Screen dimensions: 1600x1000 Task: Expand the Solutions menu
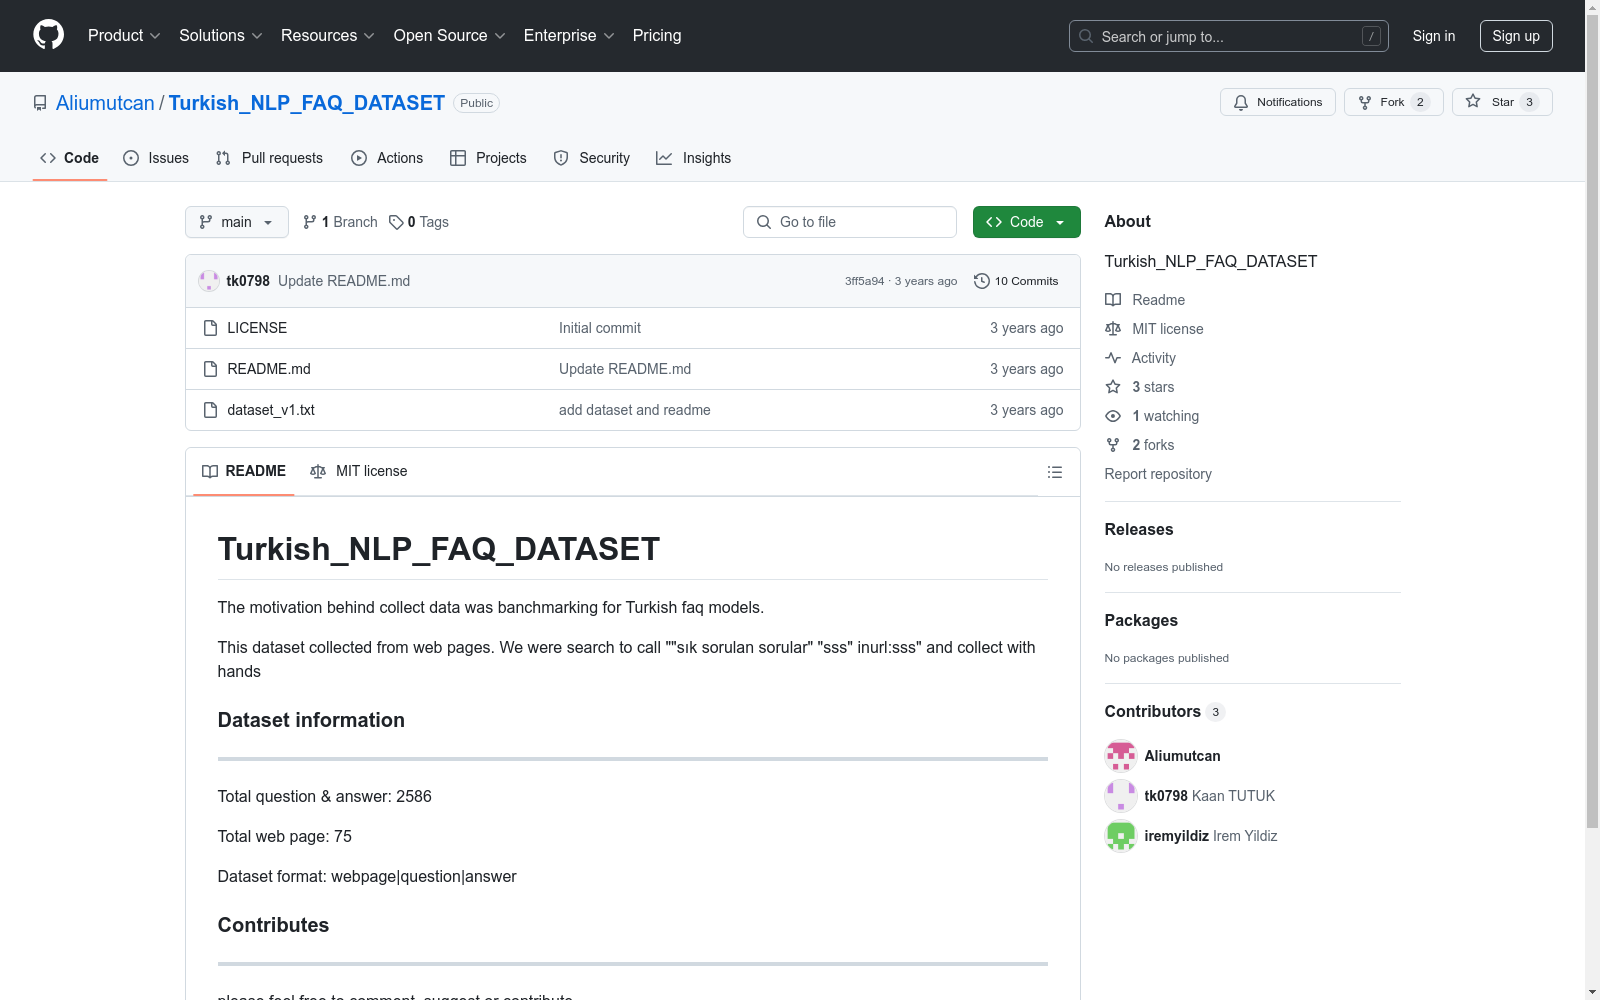[x=221, y=36]
